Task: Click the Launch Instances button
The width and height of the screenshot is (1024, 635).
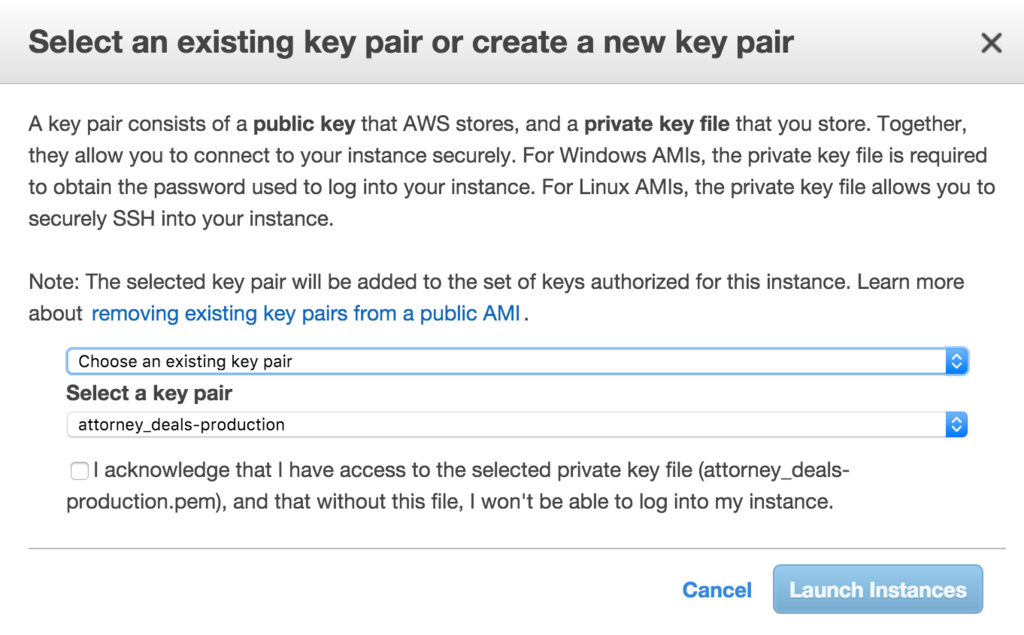Action: point(877,590)
